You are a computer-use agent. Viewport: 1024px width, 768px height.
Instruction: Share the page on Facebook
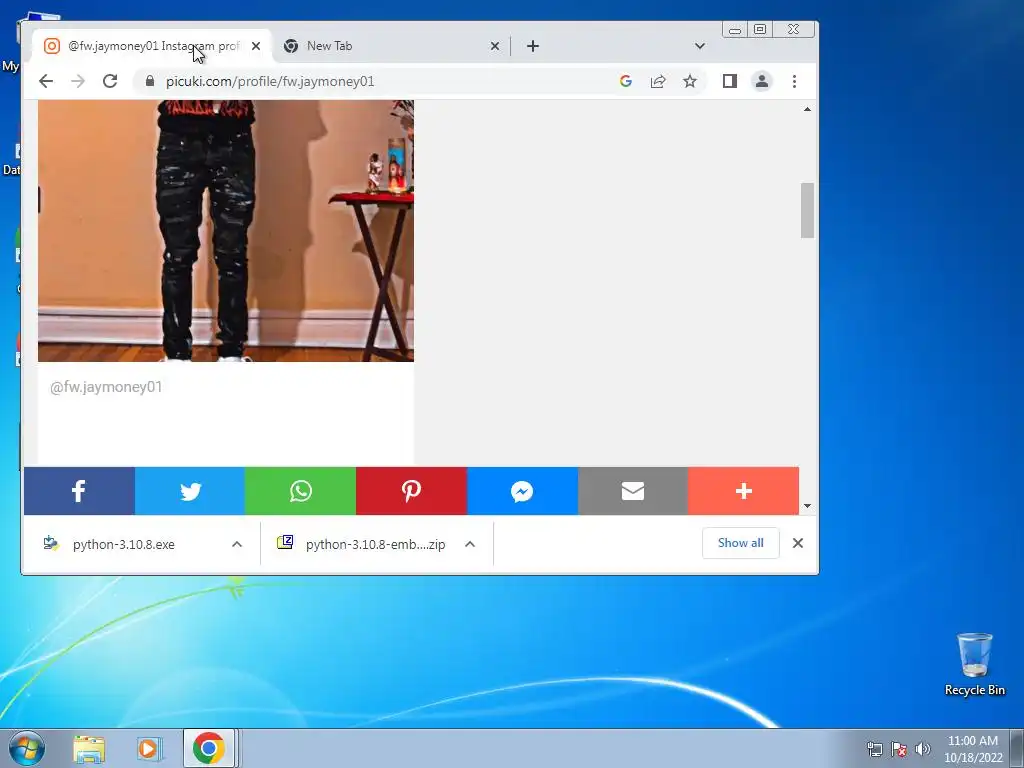click(x=79, y=491)
